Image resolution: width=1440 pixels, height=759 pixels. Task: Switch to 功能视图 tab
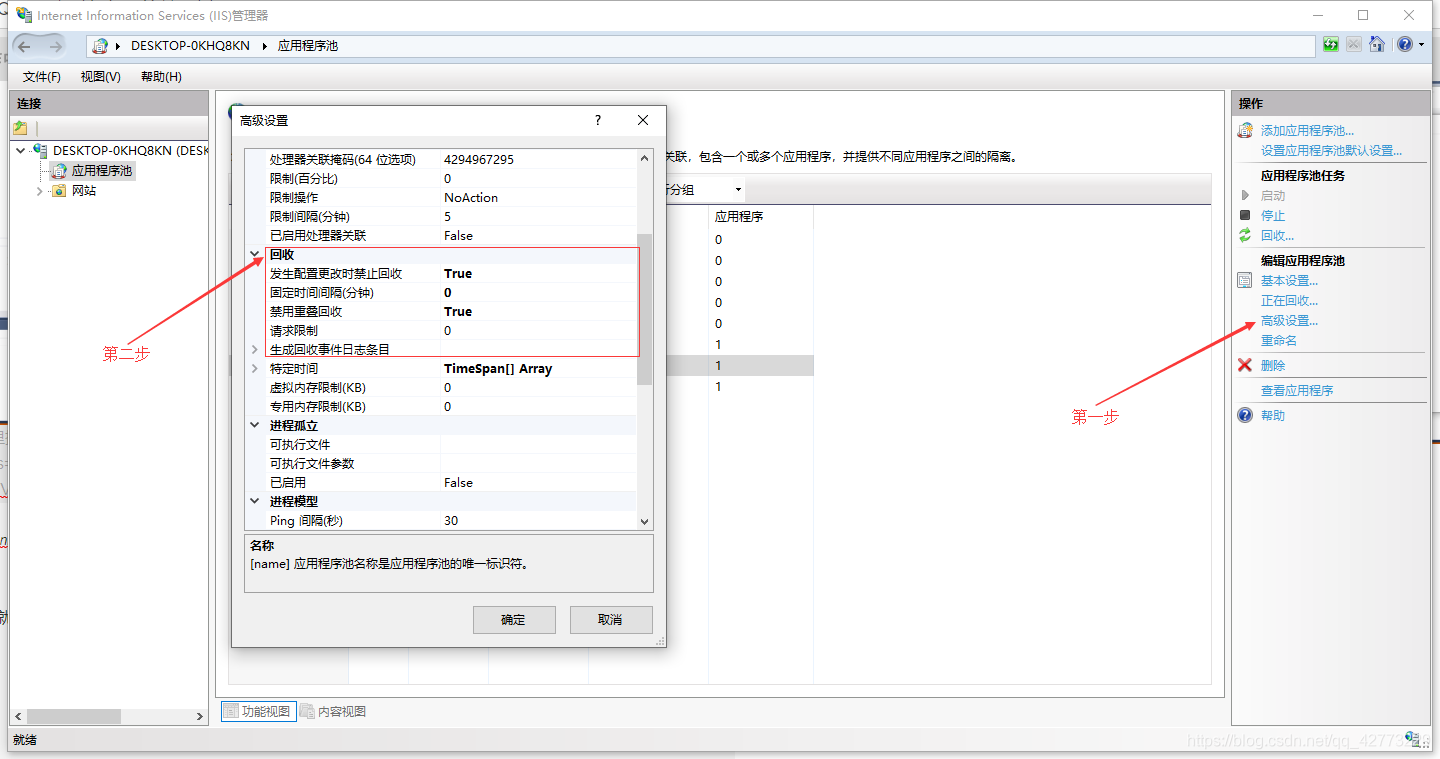point(257,711)
